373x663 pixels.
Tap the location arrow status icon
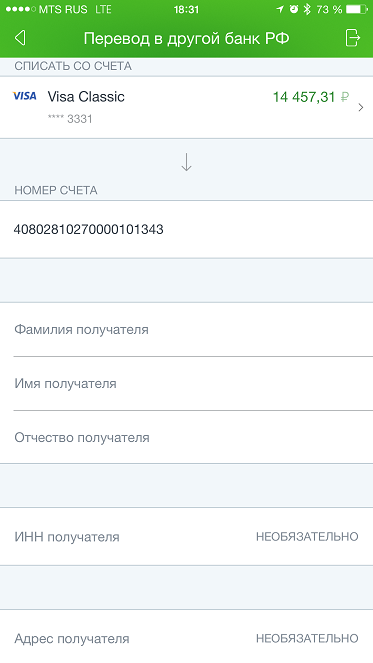click(x=280, y=9)
